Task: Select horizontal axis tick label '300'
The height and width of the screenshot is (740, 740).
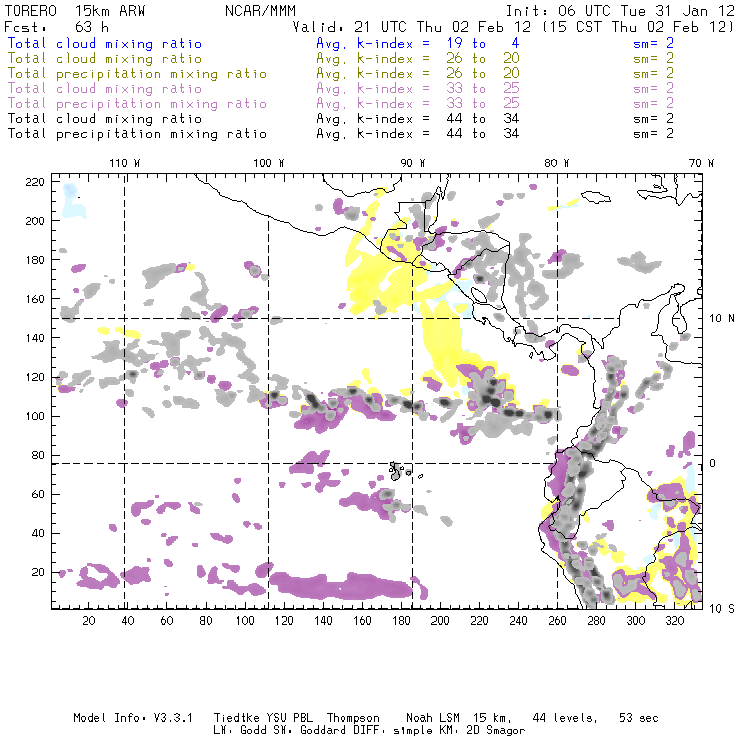Action: pos(636,620)
